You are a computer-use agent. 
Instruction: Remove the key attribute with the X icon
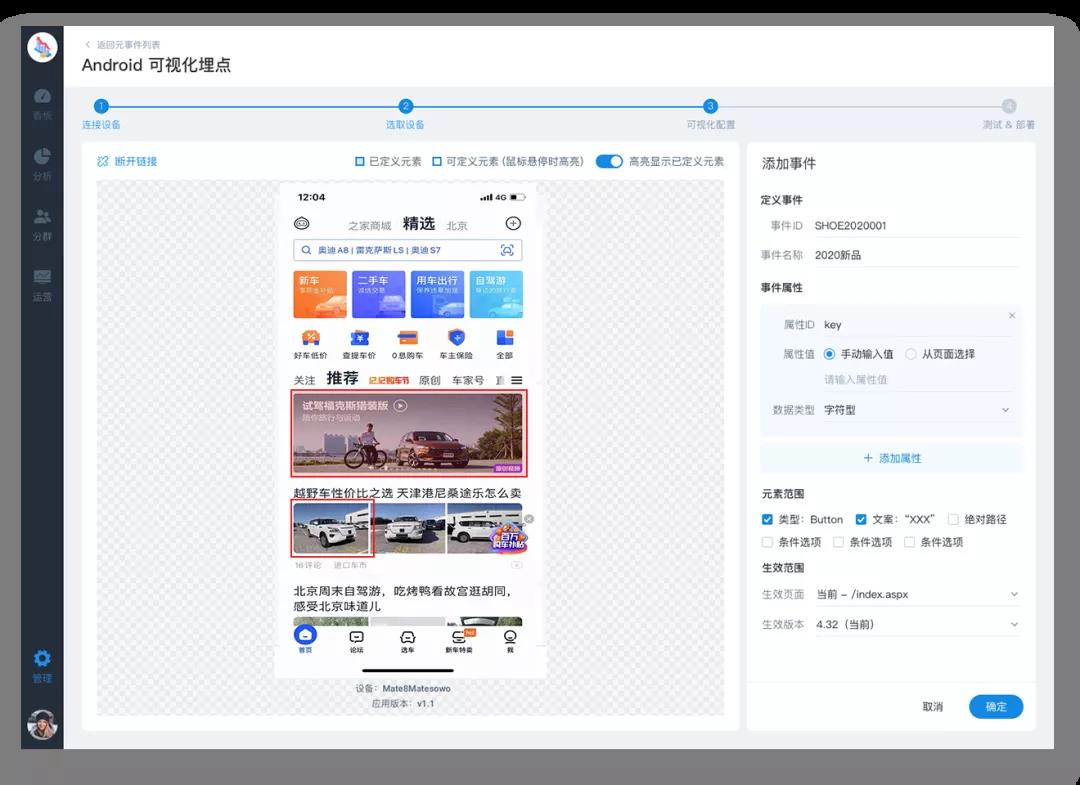click(1012, 315)
